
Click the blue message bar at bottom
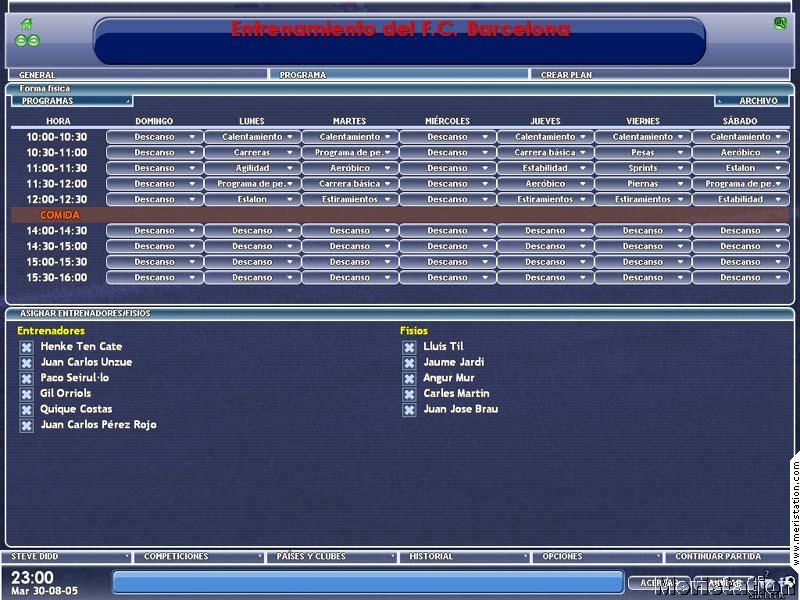[x=368, y=582]
